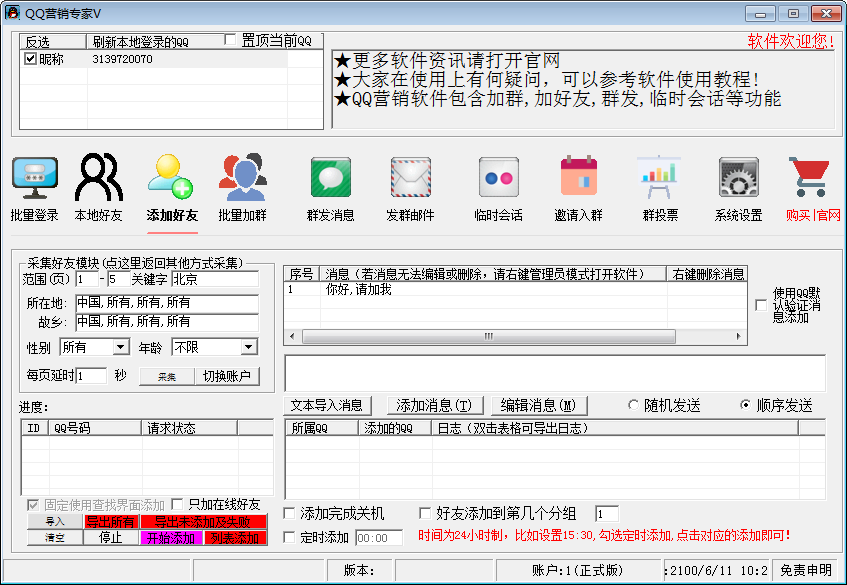Click the 停止 button
The height and width of the screenshot is (585, 847).
coord(111,538)
